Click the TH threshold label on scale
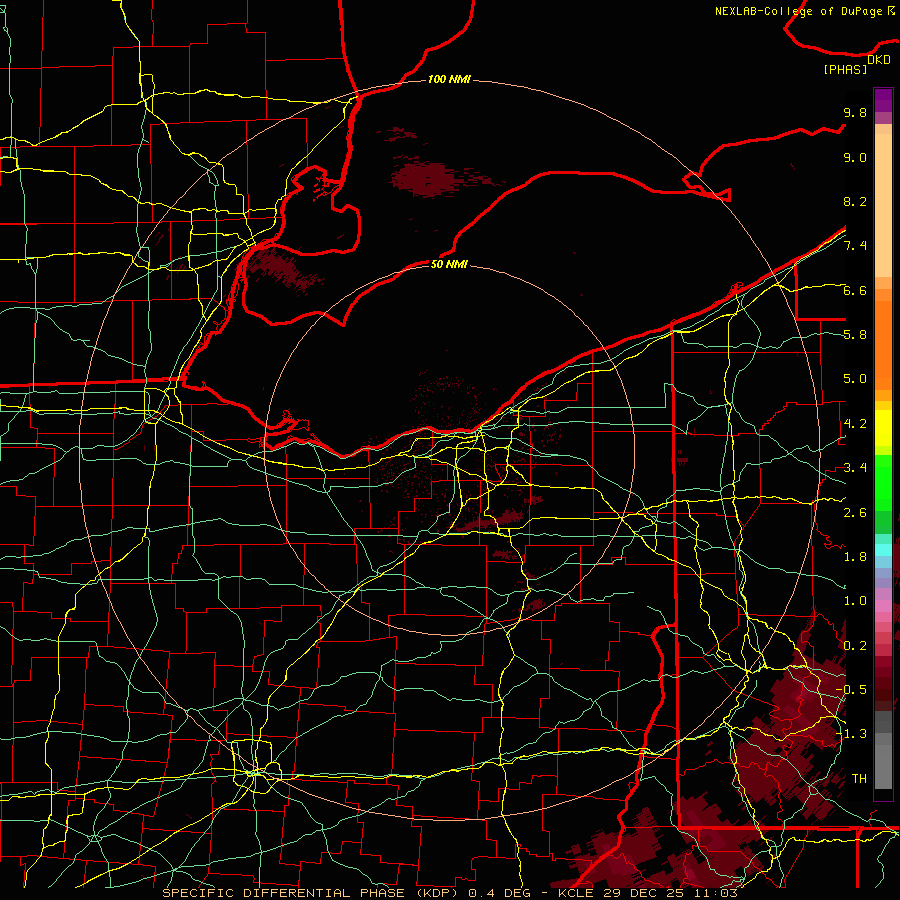This screenshot has width=900, height=900. pyautogui.click(x=859, y=779)
